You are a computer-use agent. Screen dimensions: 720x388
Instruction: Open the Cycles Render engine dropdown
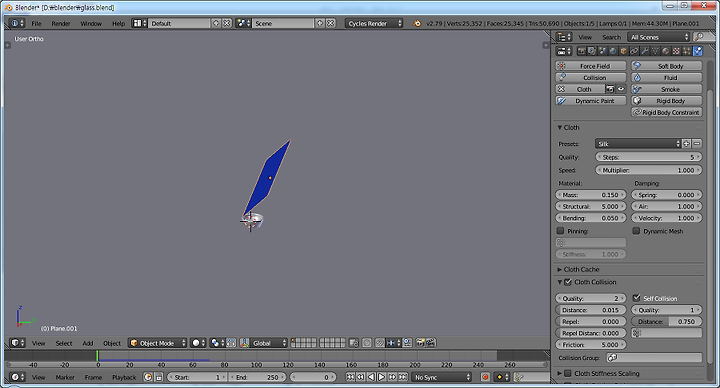pyautogui.click(x=374, y=23)
